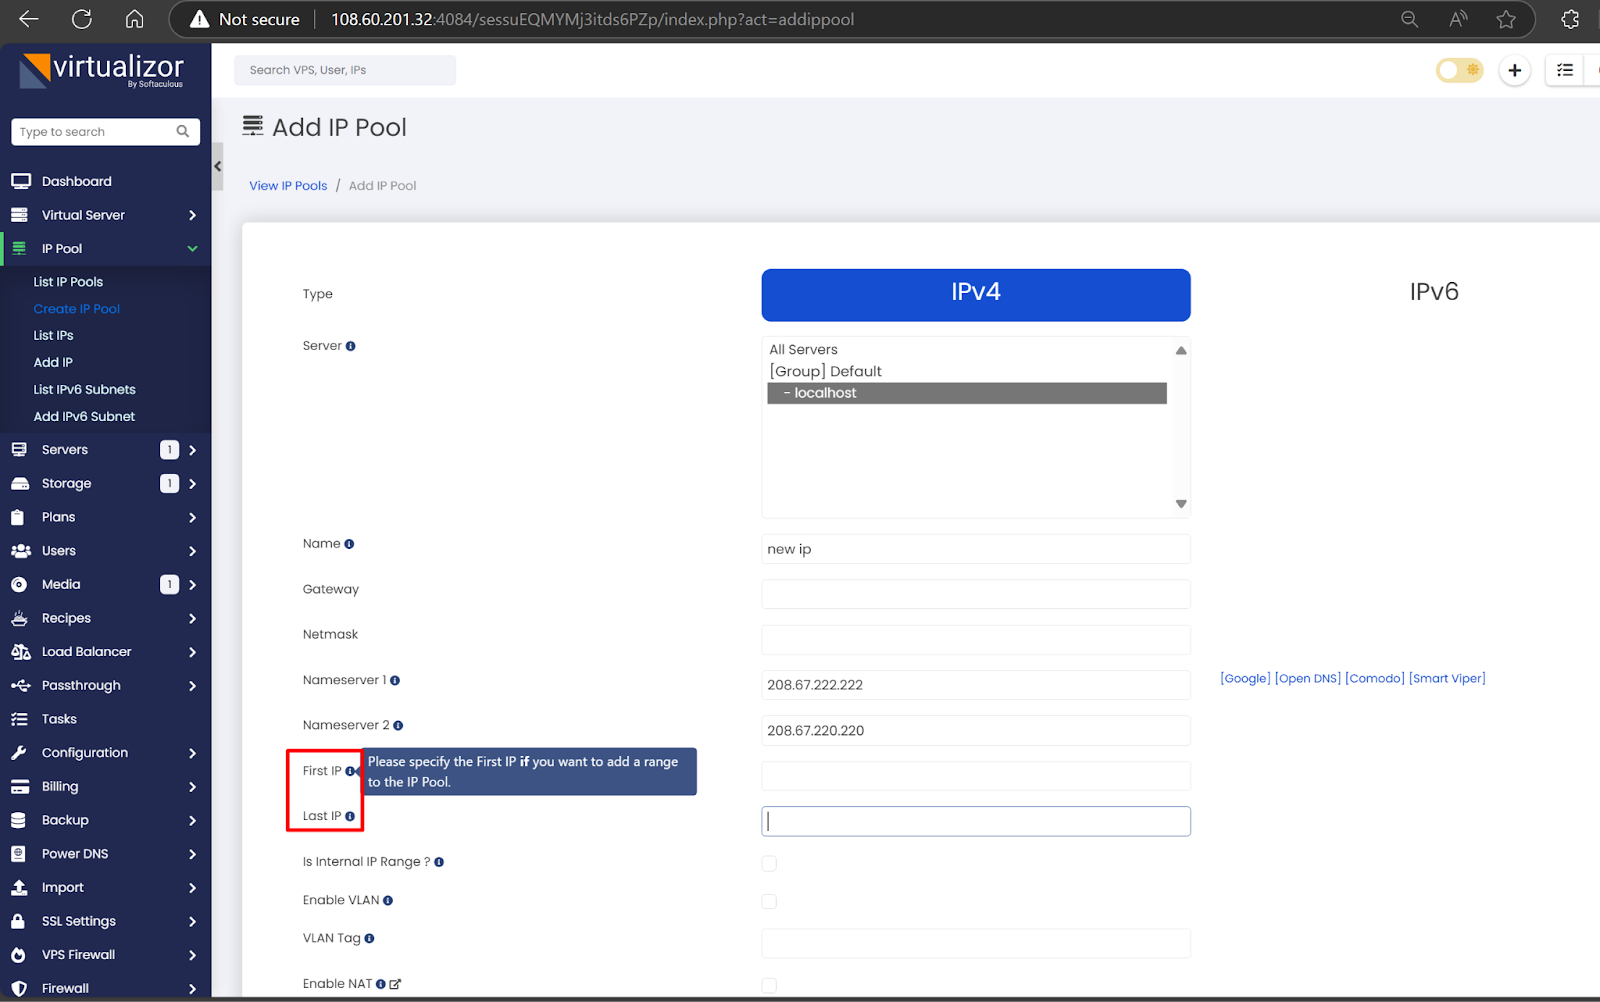This screenshot has width=1600, height=1002.
Task: Enable the Is Internal IP Range checkbox
Action: [x=768, y=863]
